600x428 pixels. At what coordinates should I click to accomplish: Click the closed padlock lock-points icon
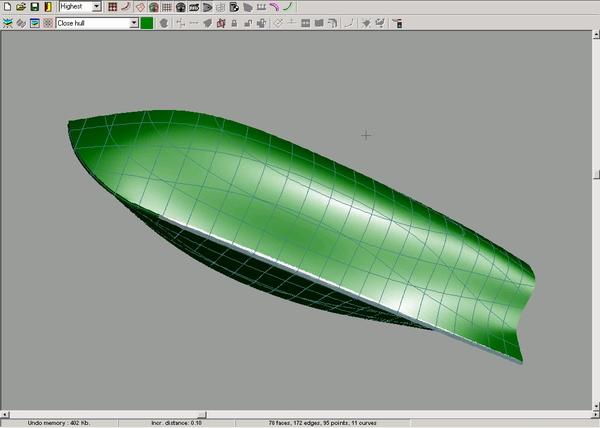234,23
